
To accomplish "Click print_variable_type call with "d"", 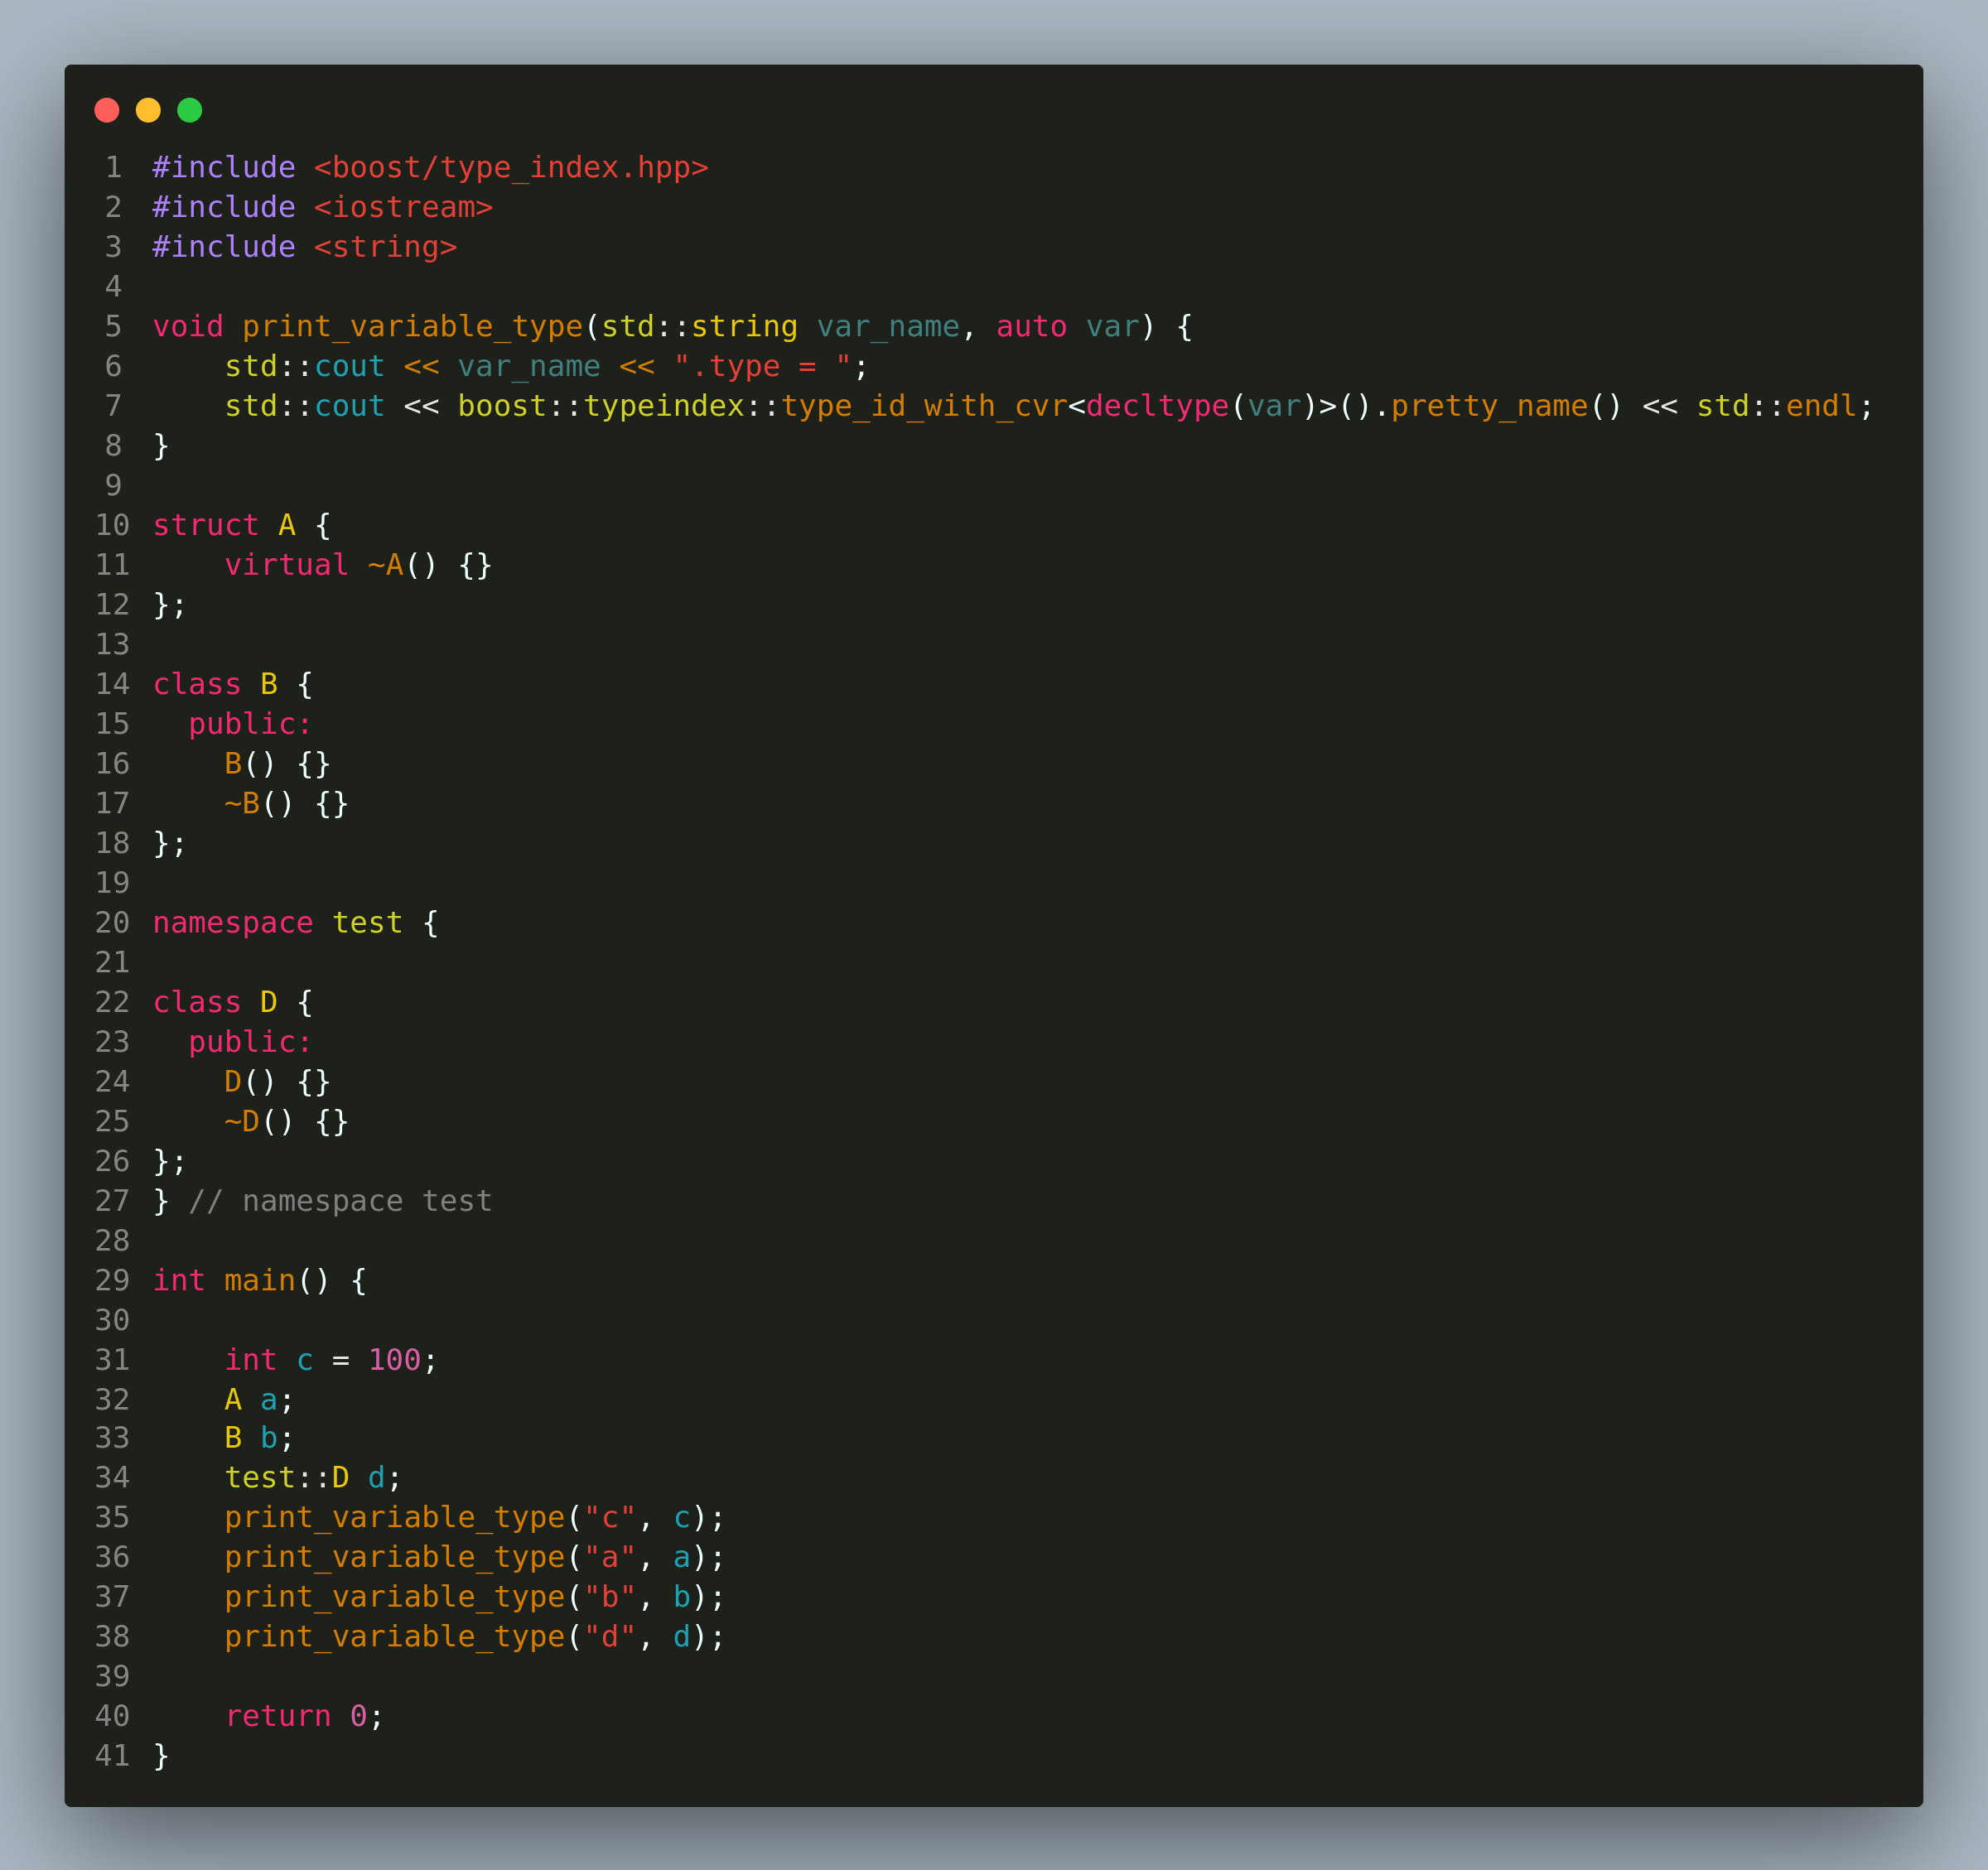I will point(475,1637).
